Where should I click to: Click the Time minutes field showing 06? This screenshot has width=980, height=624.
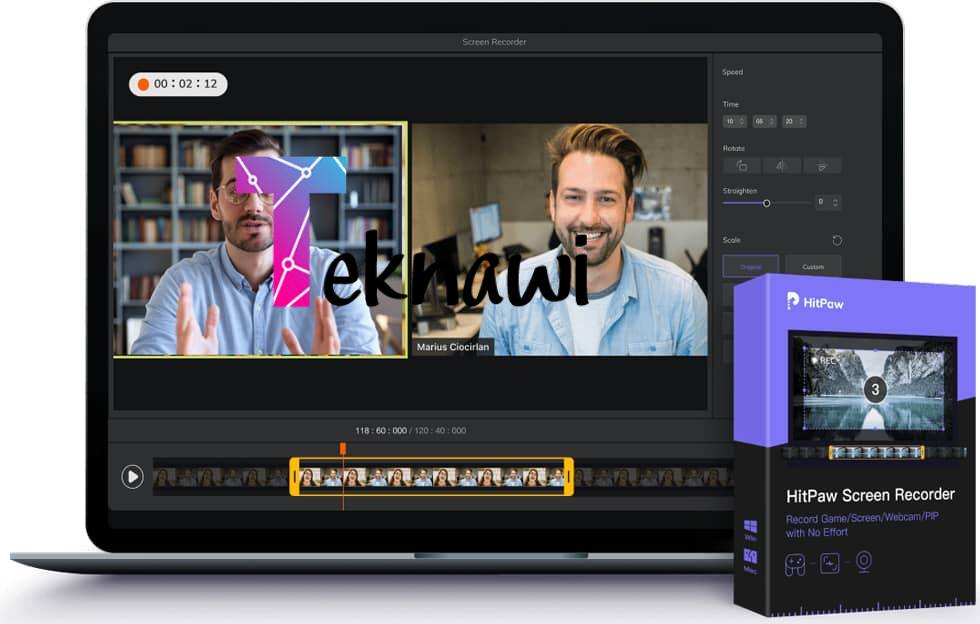pos(764,121)
